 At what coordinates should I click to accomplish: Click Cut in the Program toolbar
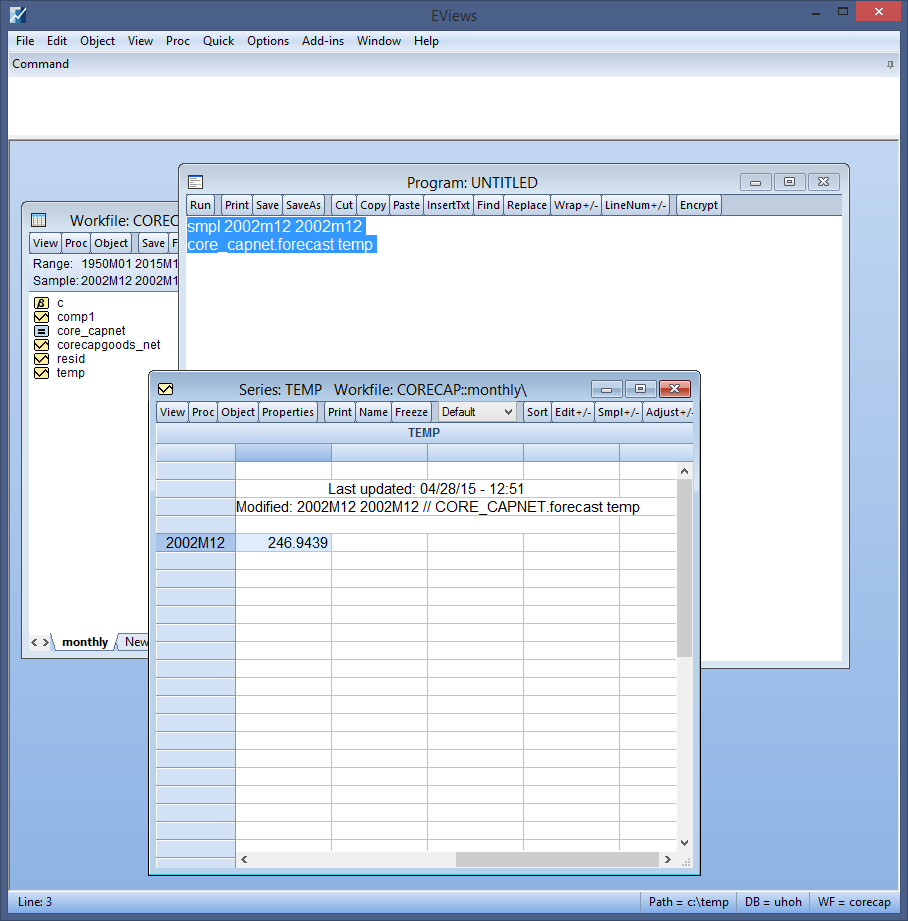point(344,205)
